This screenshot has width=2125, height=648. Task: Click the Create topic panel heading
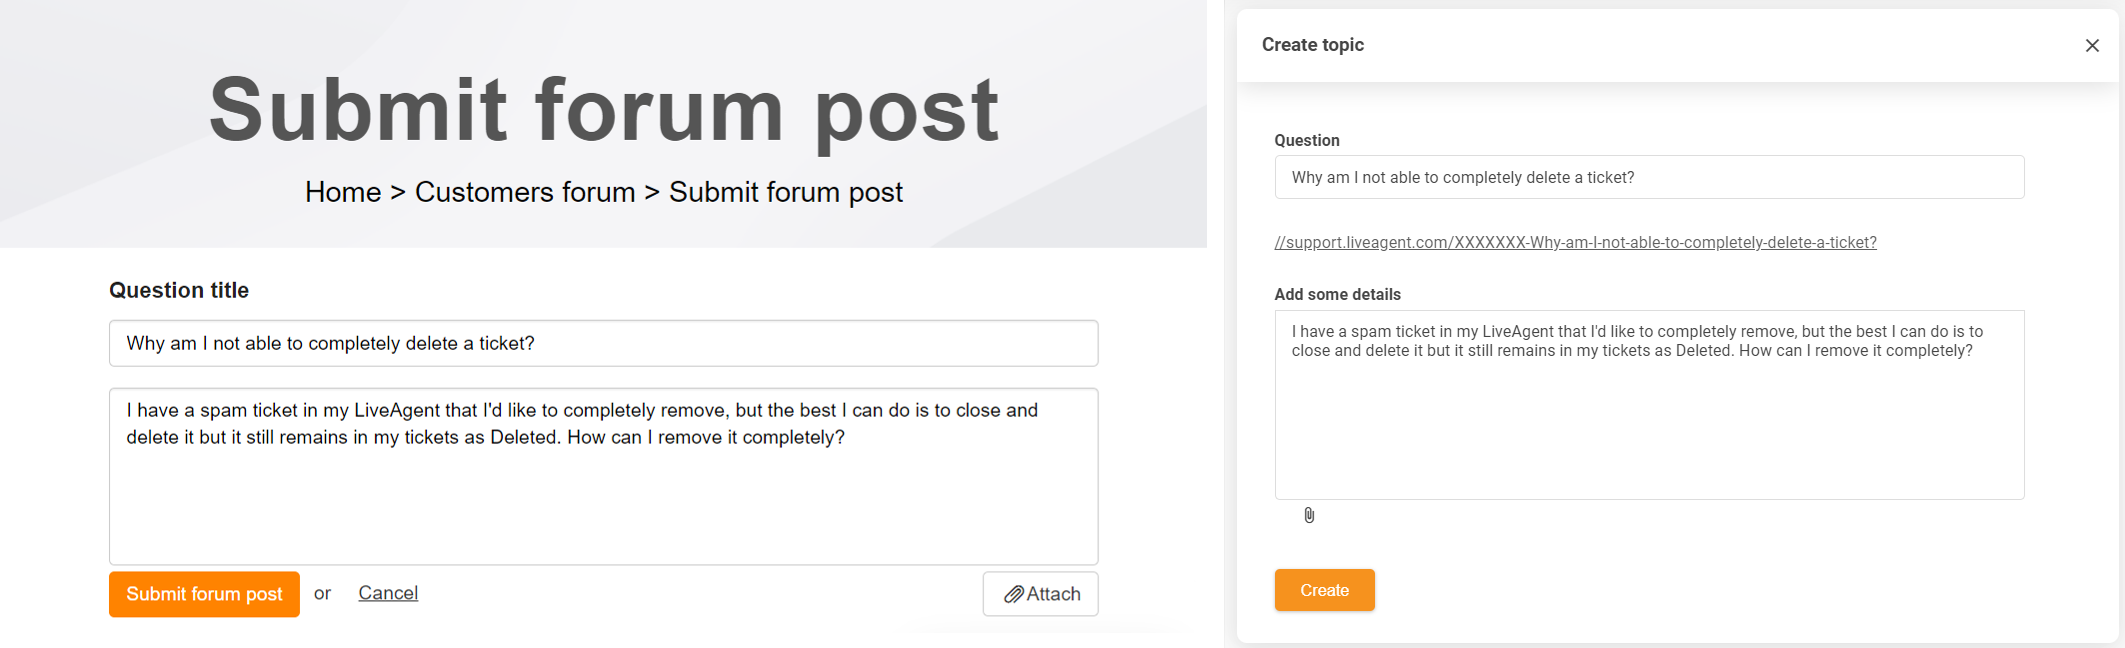tap(1312, 45)
